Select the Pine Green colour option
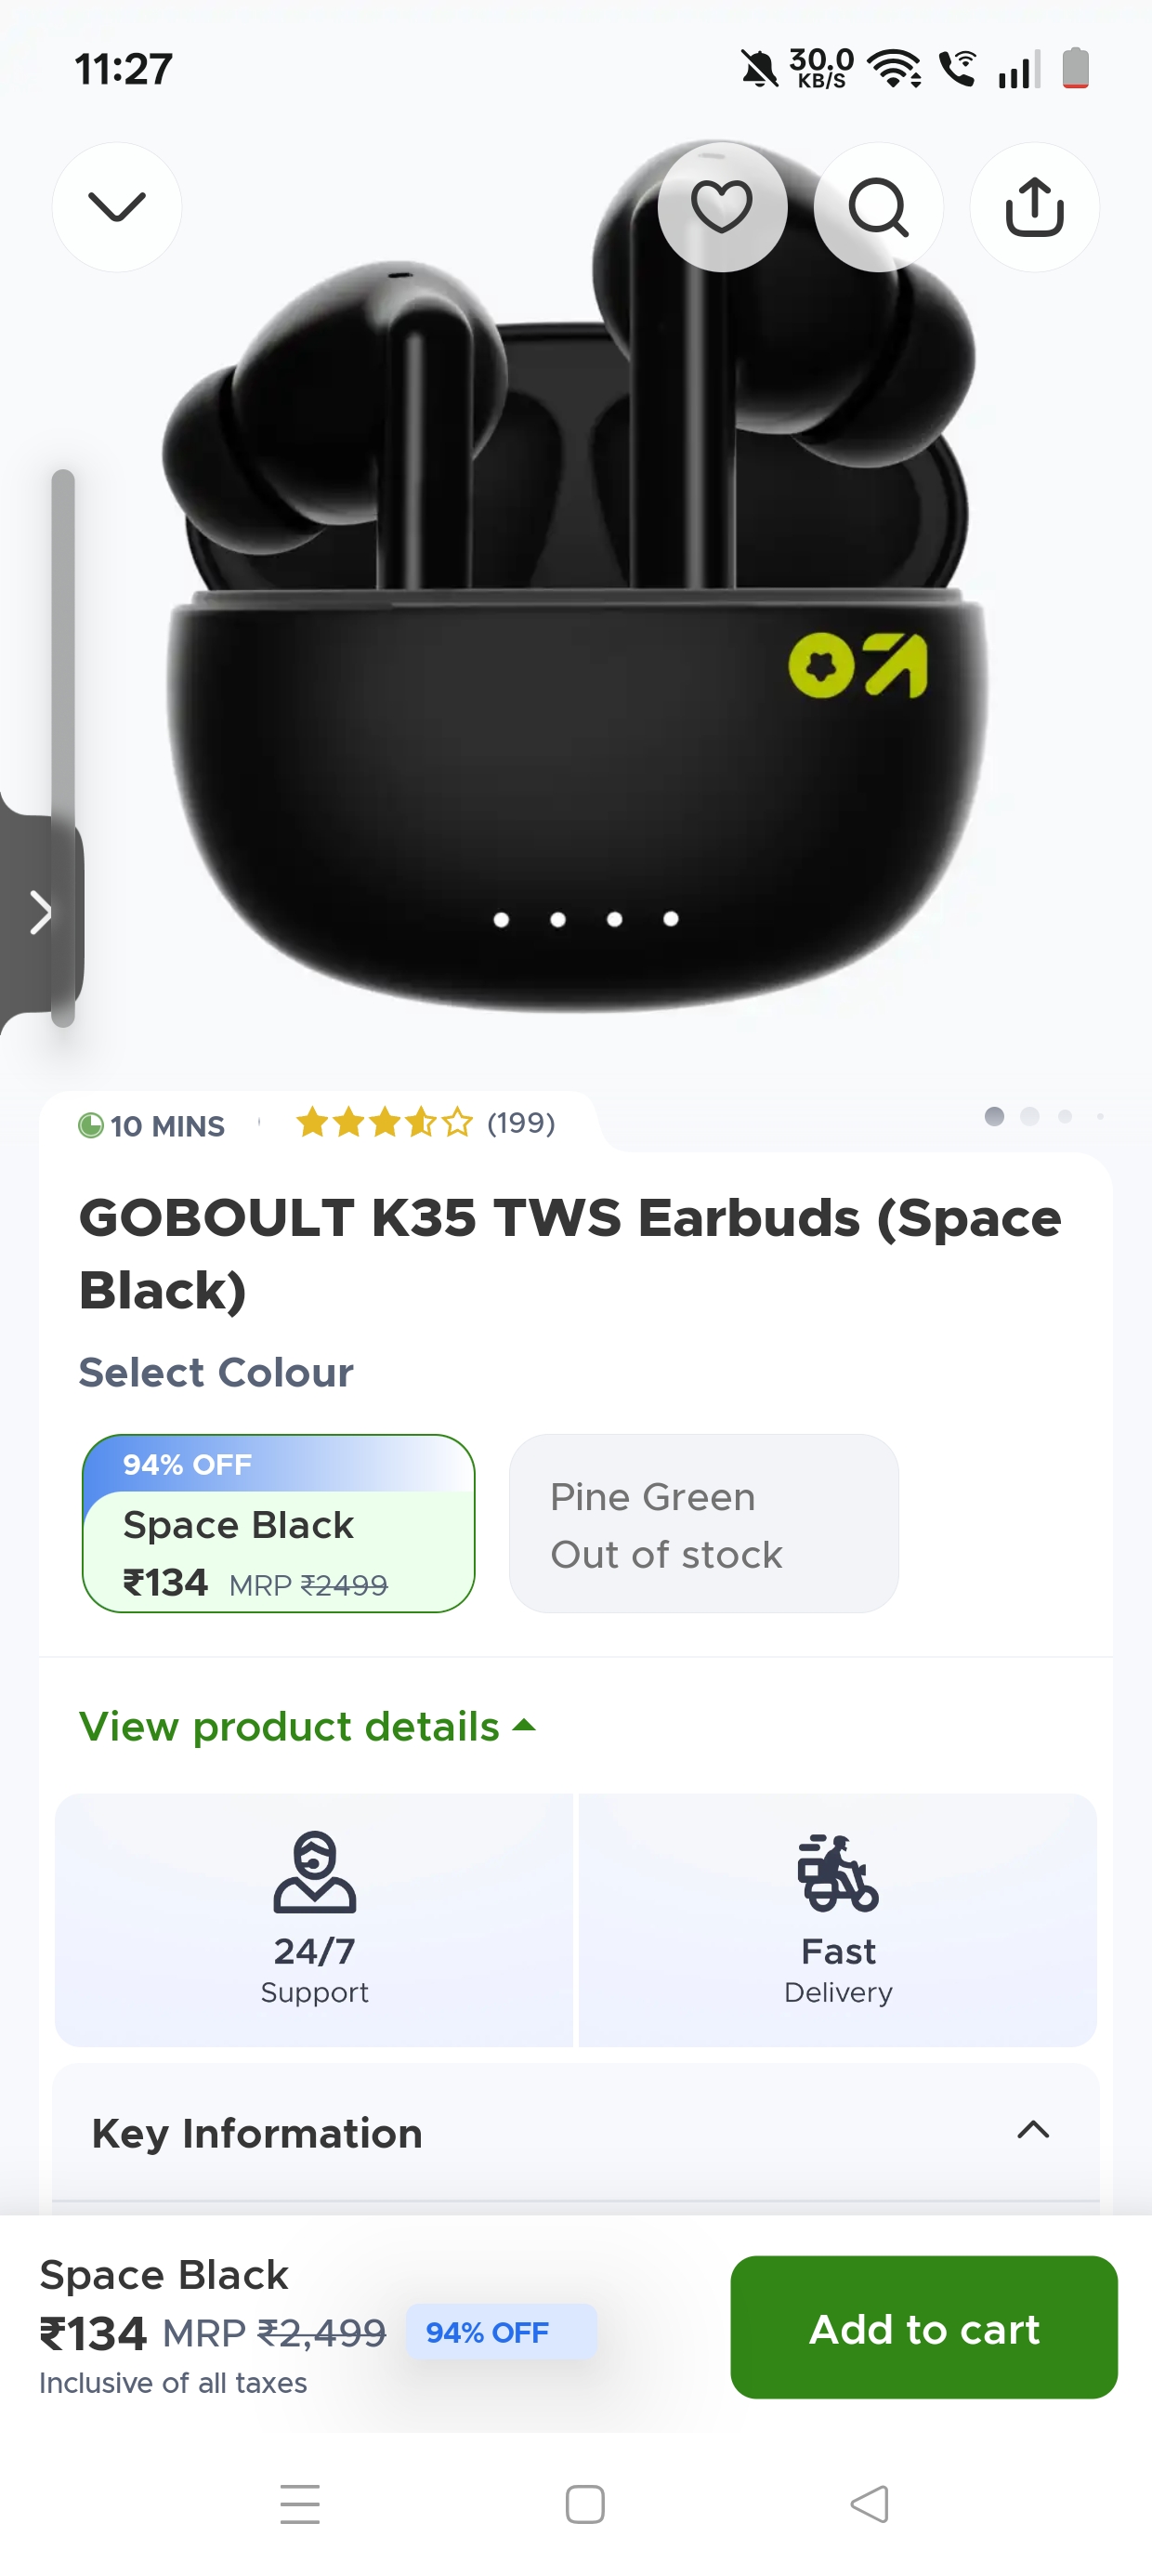 tap(703, 1524)
